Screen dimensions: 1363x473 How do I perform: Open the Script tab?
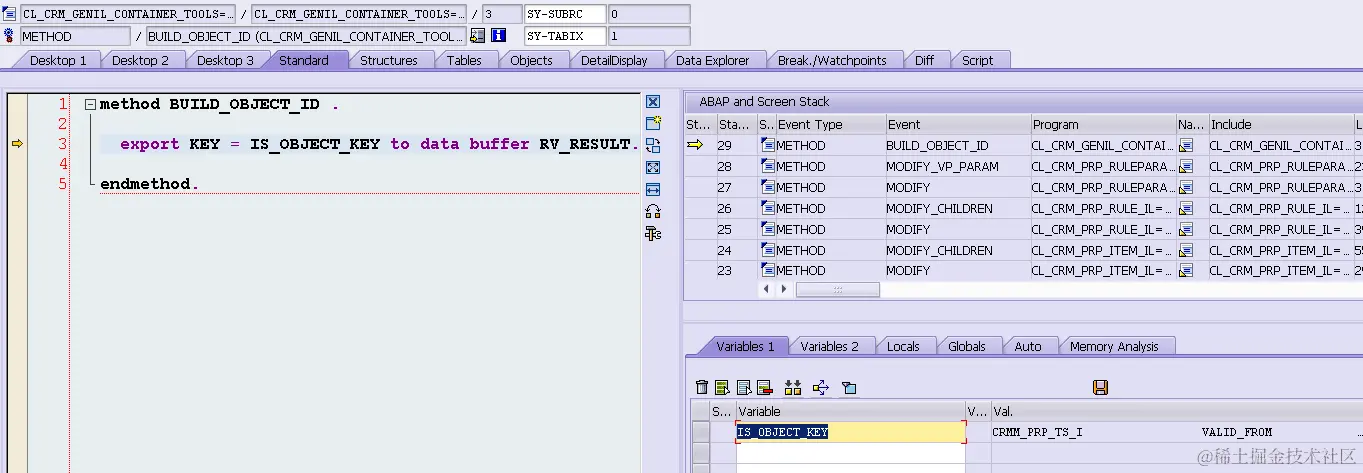pos(977,60)
